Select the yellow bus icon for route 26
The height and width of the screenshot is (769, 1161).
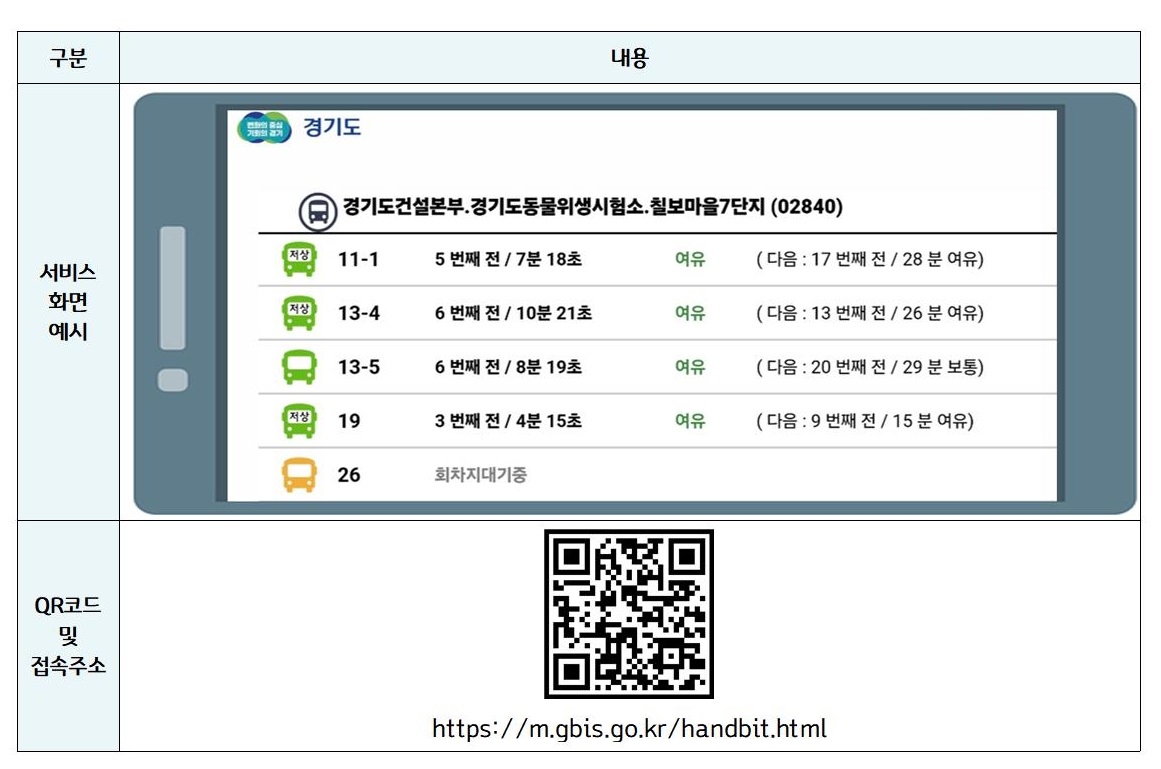tap(299, 474)
